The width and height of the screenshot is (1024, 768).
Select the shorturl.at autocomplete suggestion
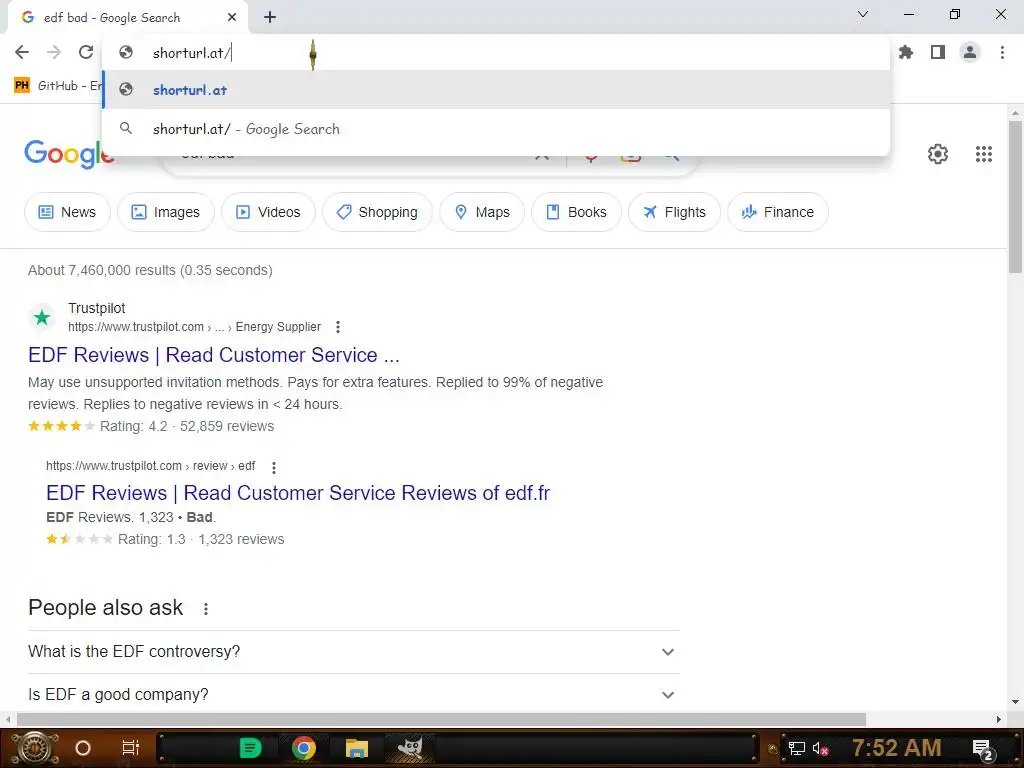point(496,90)
